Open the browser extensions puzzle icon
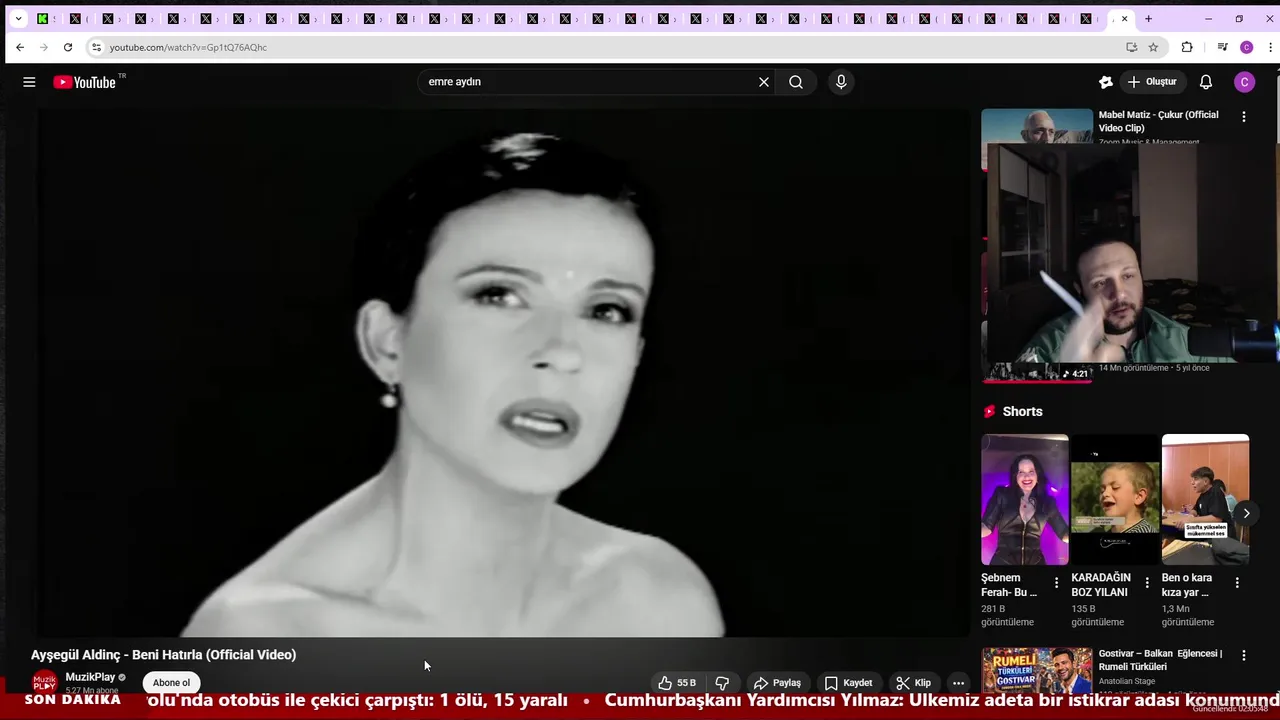This screenshot has height=720, width=1280. tap(1187, 47)
